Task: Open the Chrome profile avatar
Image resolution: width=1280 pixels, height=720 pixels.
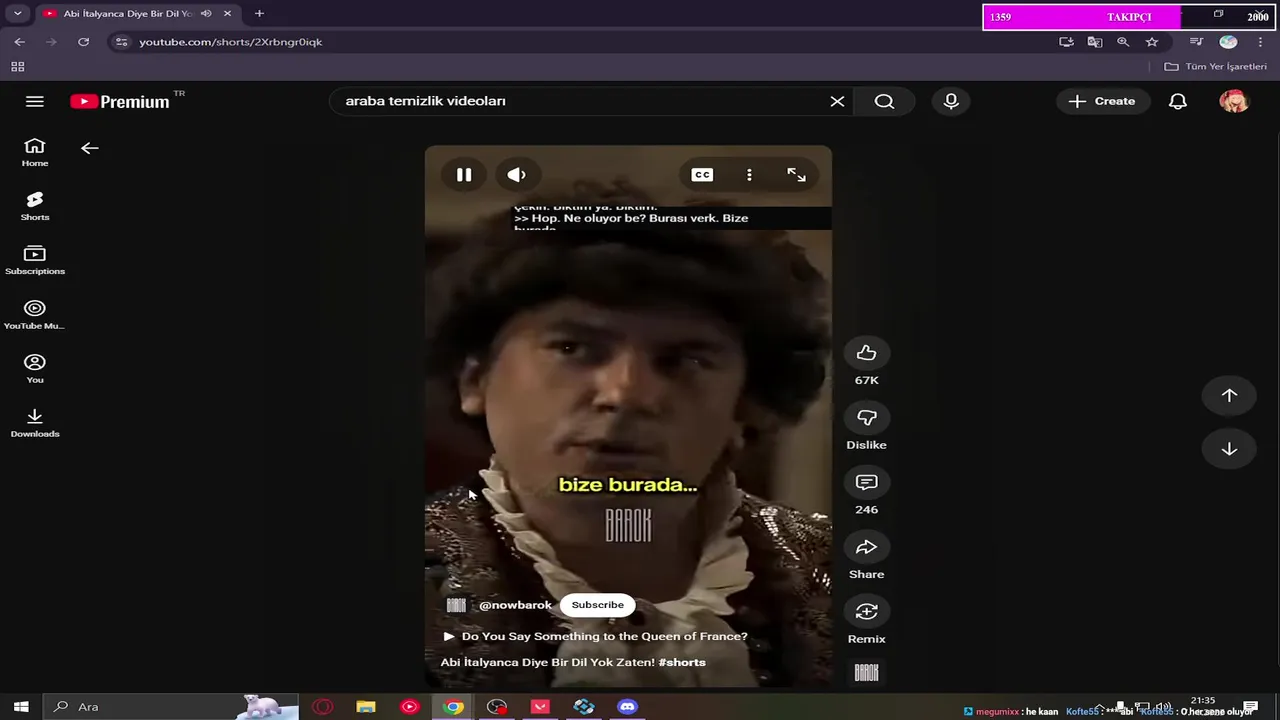Action: [1228, 42]
